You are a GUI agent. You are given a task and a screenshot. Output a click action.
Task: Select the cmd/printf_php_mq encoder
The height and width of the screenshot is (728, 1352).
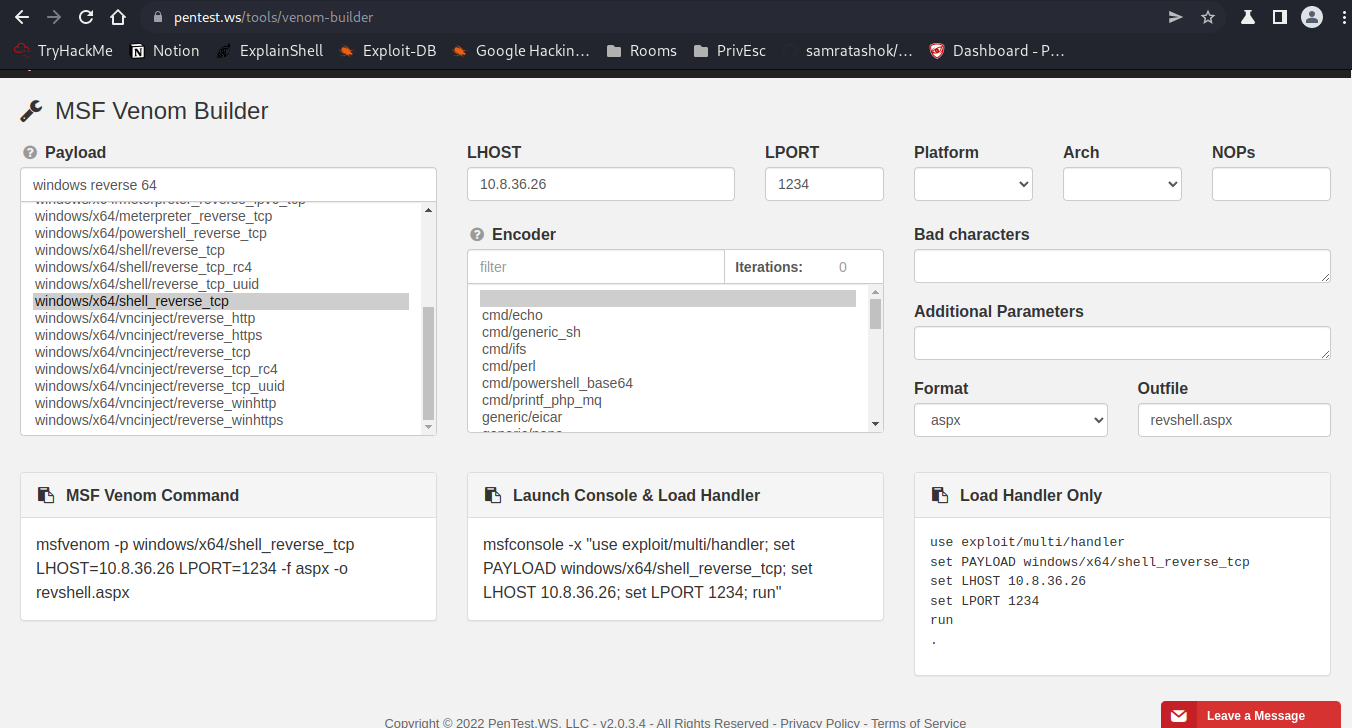(x=668, y=400)
